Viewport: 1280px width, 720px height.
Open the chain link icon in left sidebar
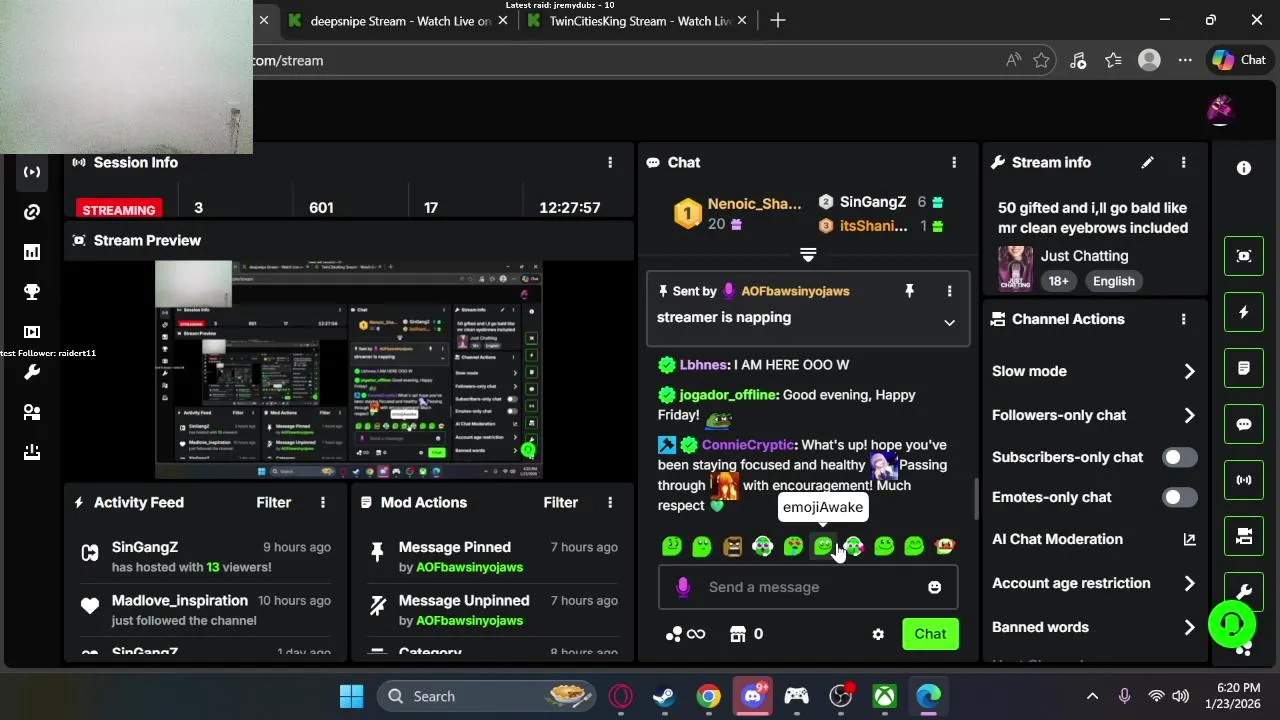[x=32, y=212]
